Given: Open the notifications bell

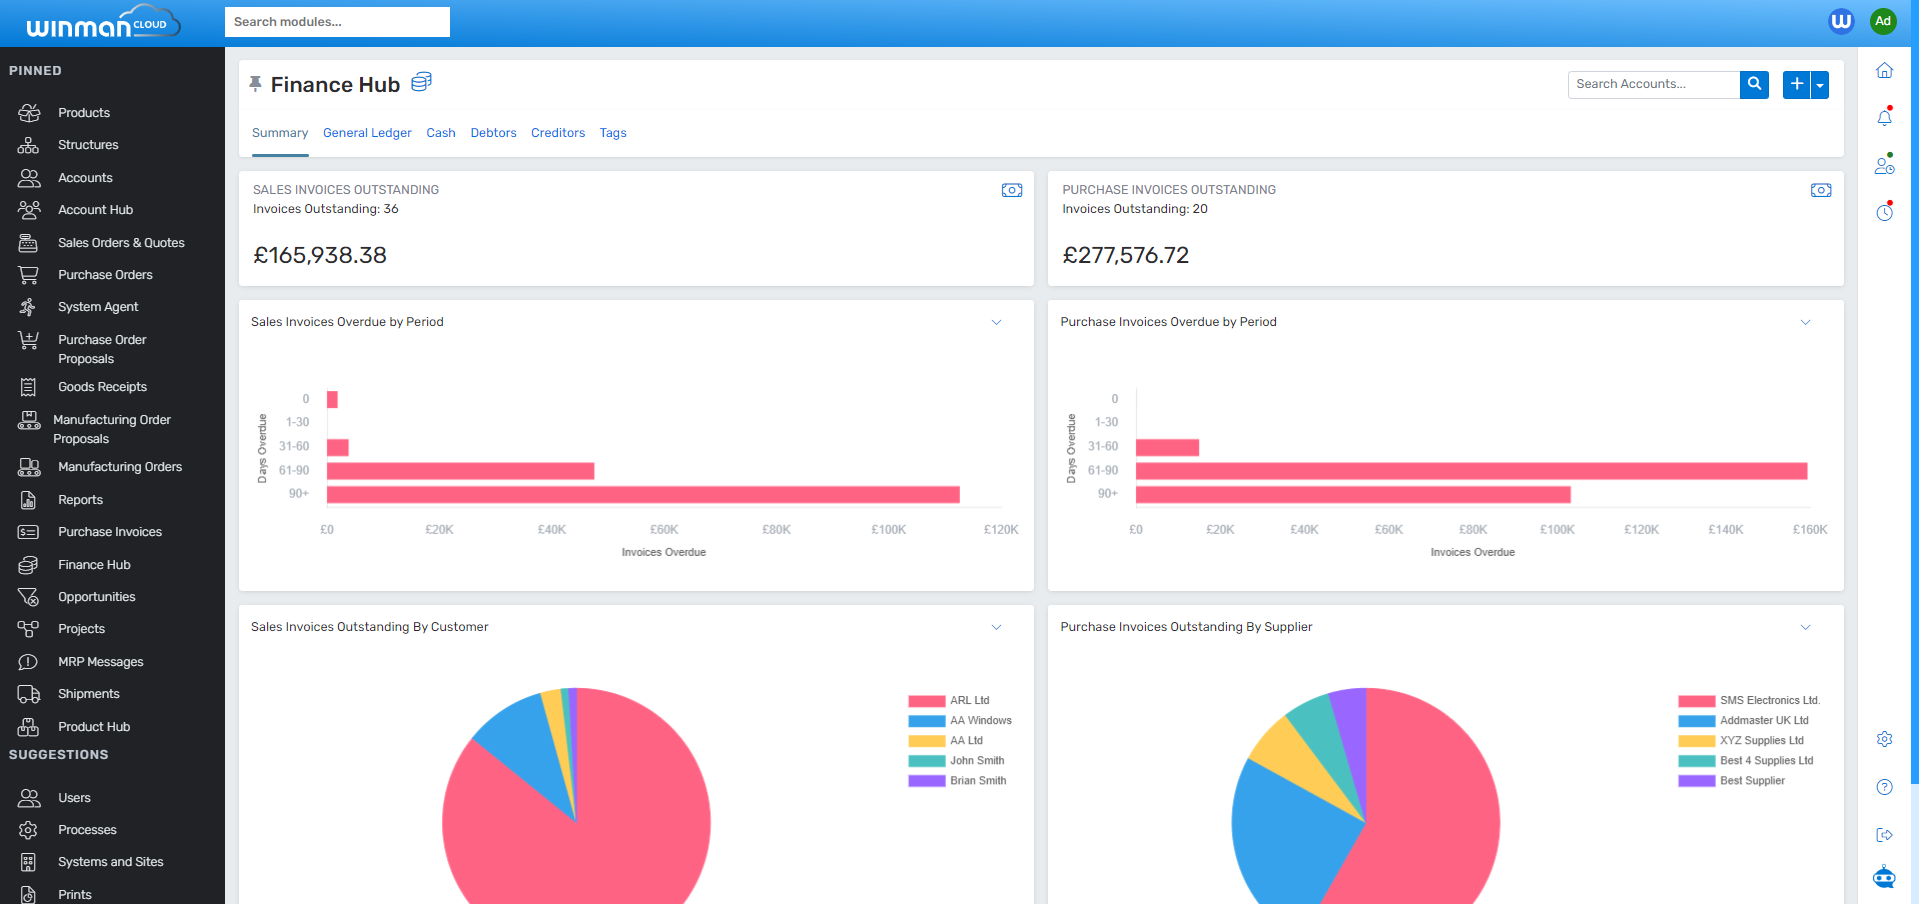Looking at the screenshot, I should pos(1884,117).
